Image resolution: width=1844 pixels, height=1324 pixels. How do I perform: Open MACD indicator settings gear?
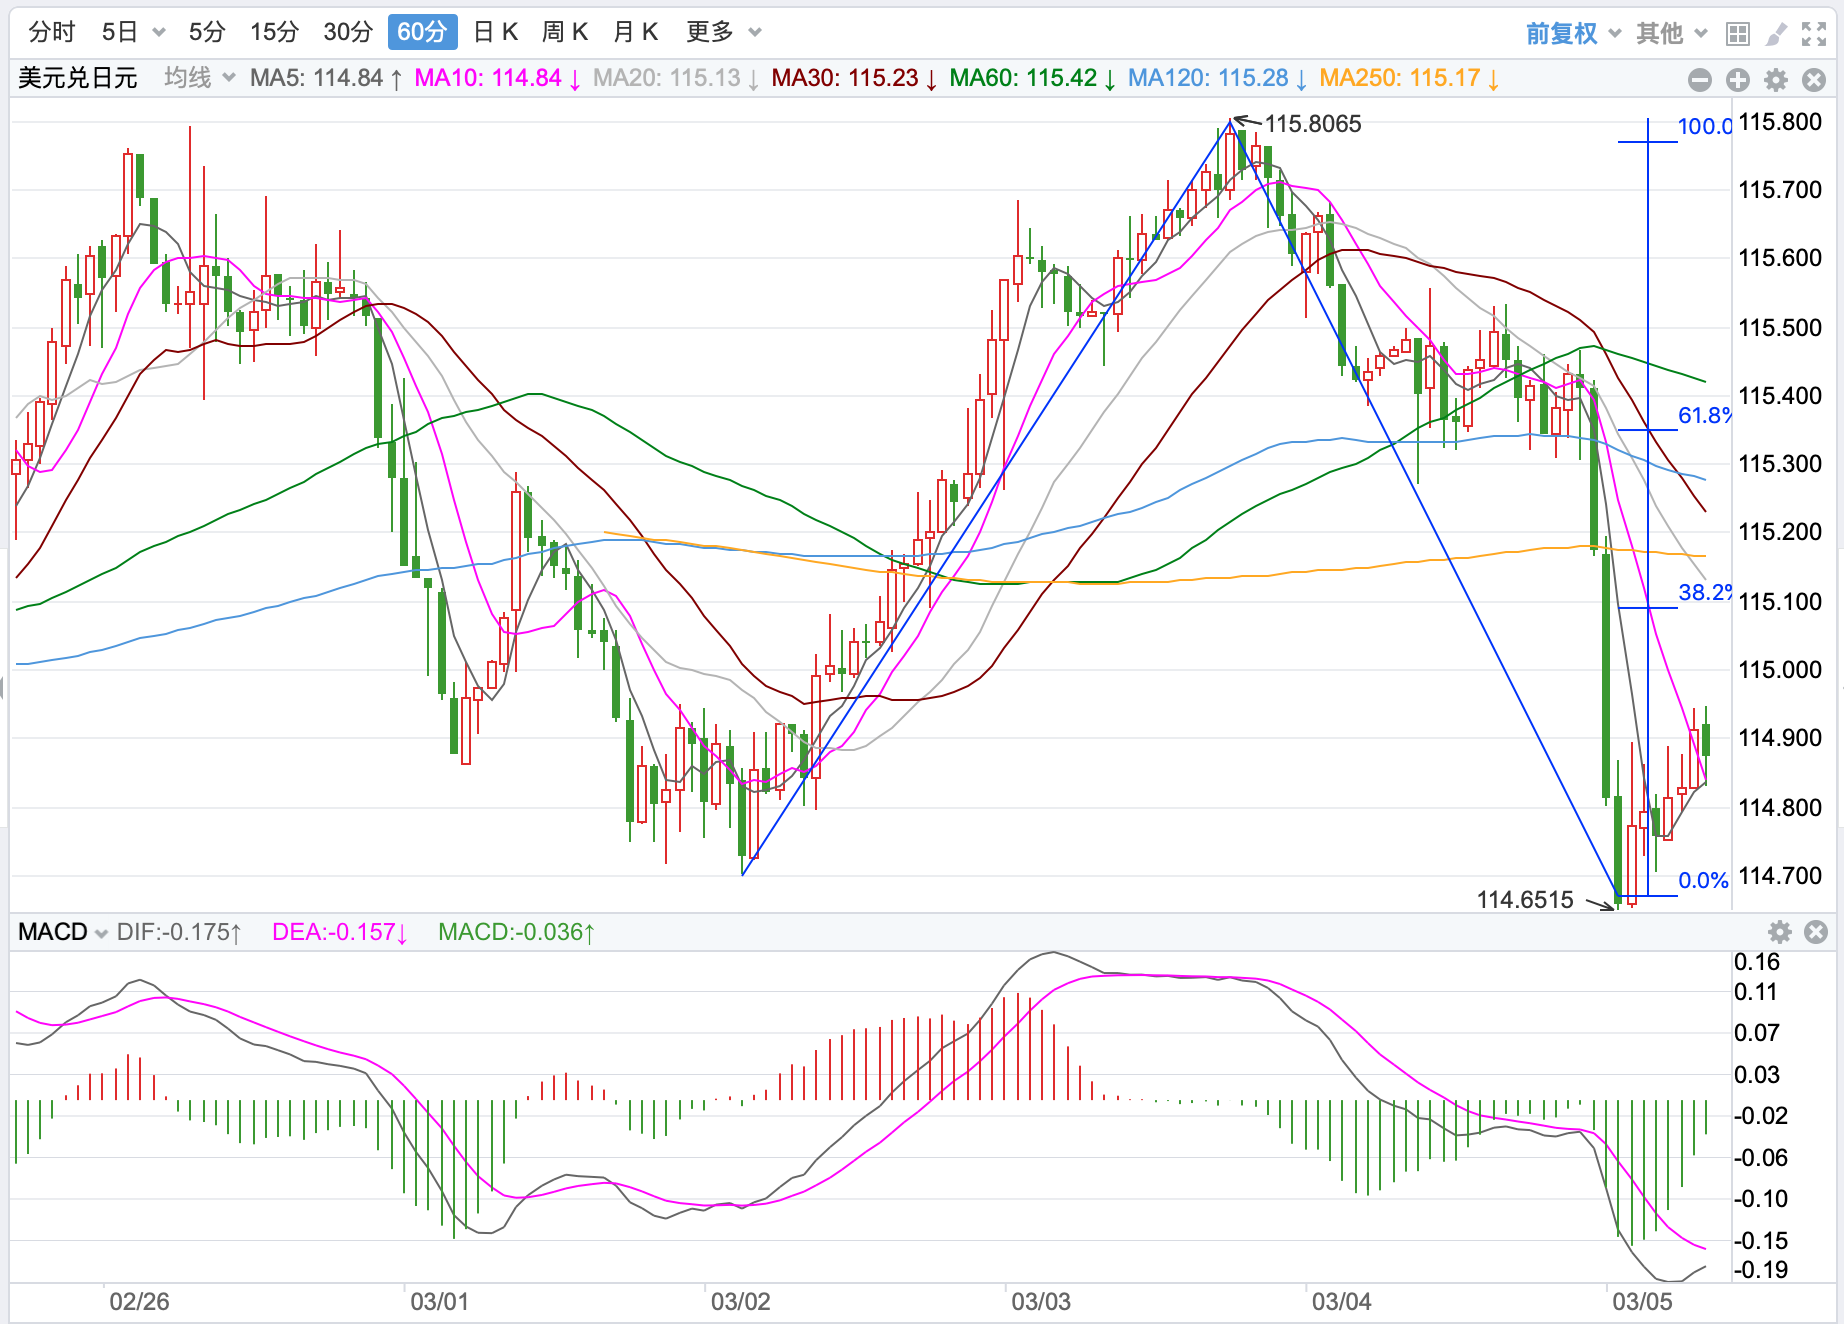[x=1780, y=932]
